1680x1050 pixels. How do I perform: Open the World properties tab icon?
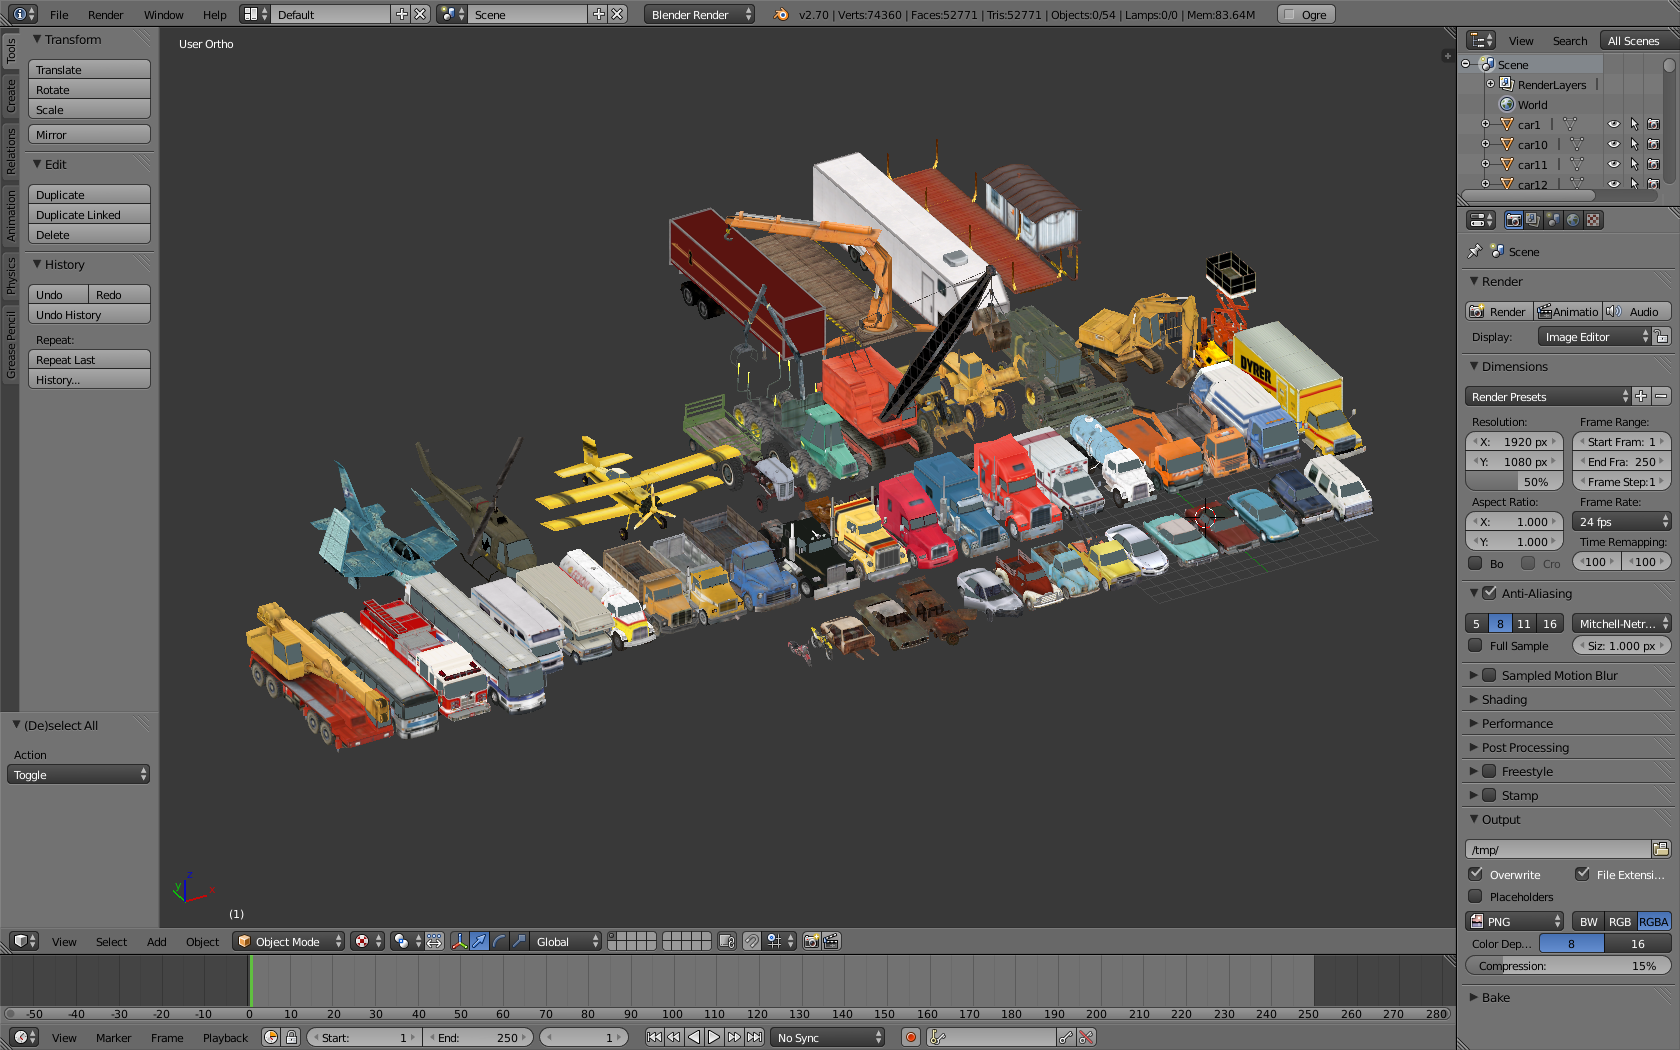[x=1573, y=220]
